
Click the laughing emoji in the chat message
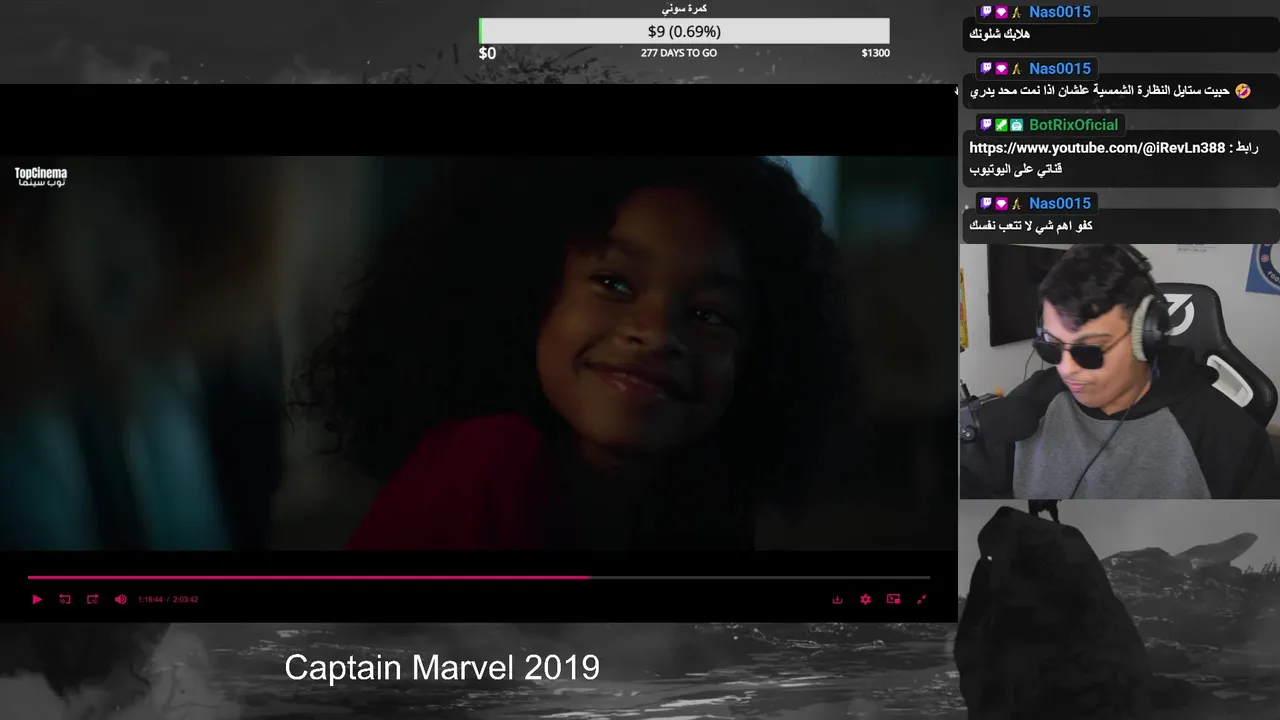tap(1242, 91)
